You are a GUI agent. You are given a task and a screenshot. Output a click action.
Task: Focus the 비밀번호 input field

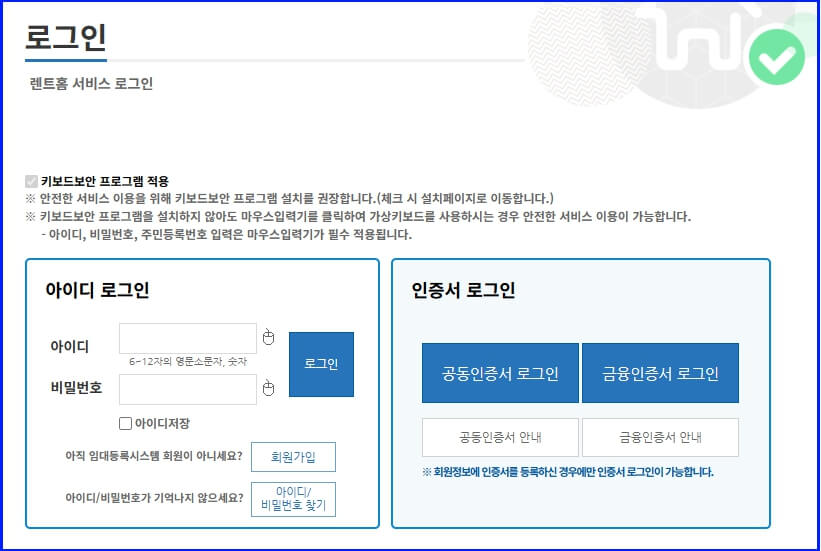tap(188, 389)
